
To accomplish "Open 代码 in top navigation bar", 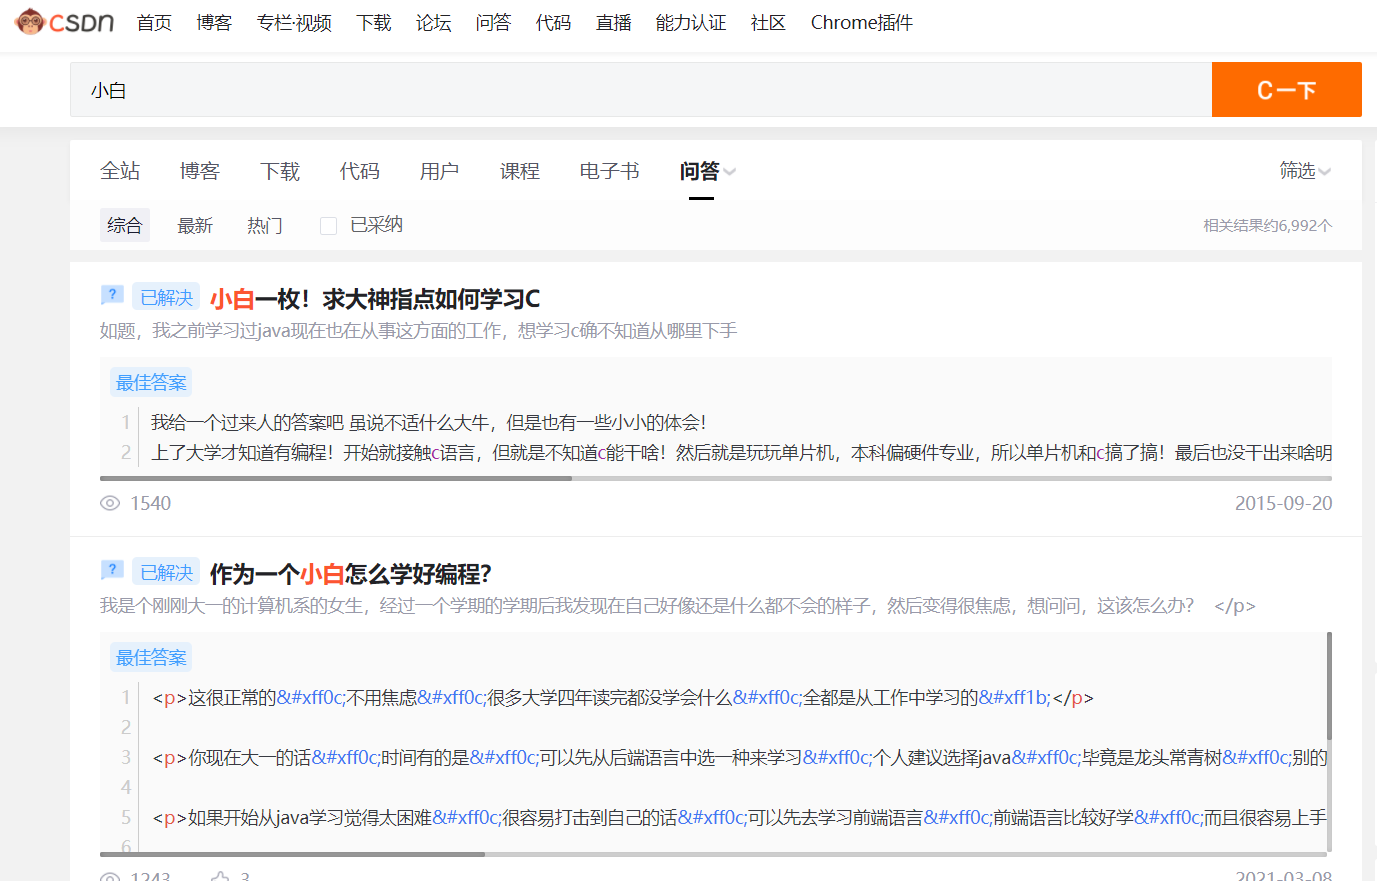I will 553,22.
